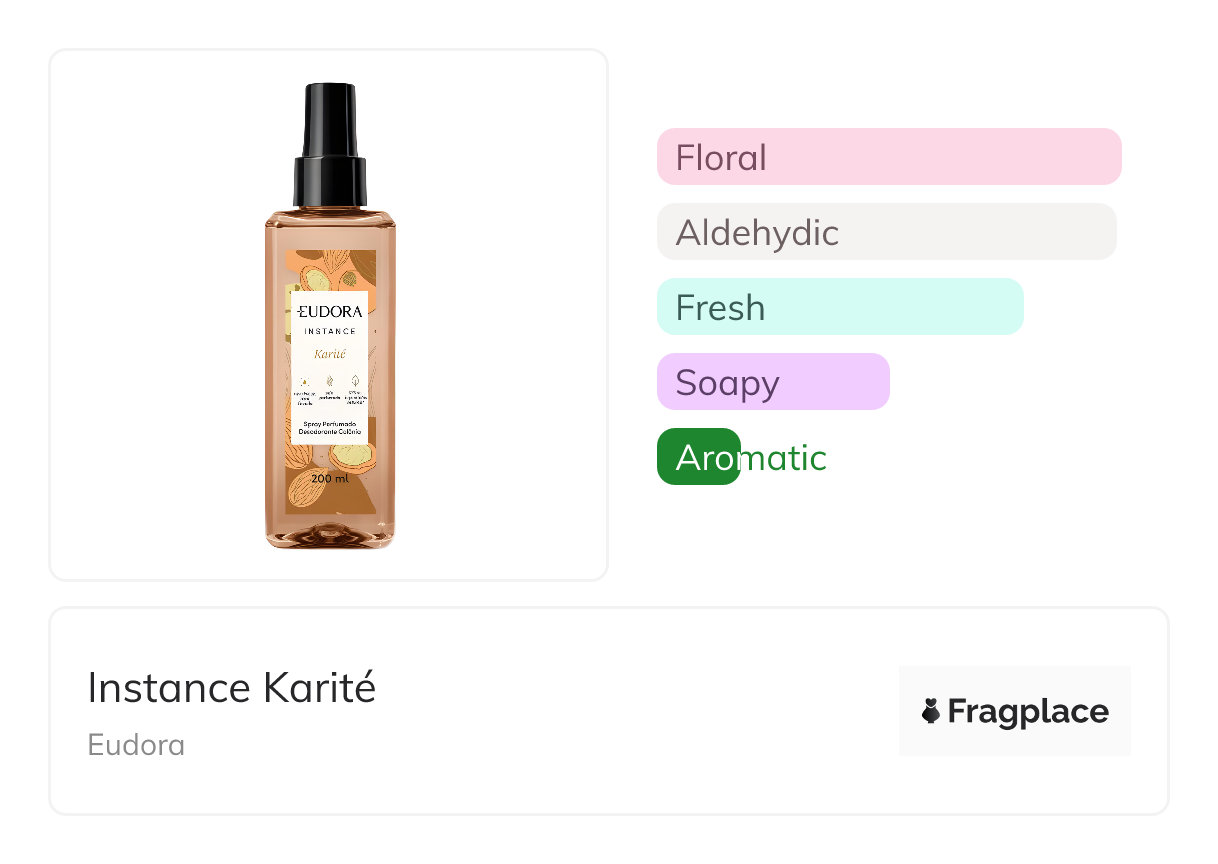Screen dimensions: 1218x864
Task: Click the green Aromatic accord bar
Action: tap(698, 457)
